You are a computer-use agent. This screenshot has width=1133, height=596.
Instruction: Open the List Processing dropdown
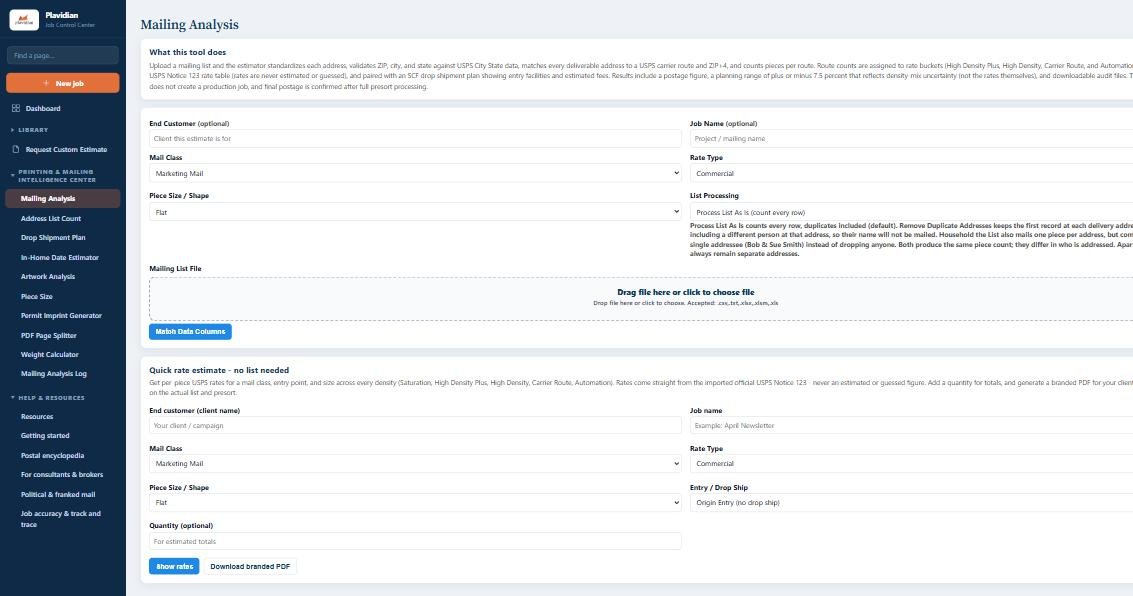(911, 212)
